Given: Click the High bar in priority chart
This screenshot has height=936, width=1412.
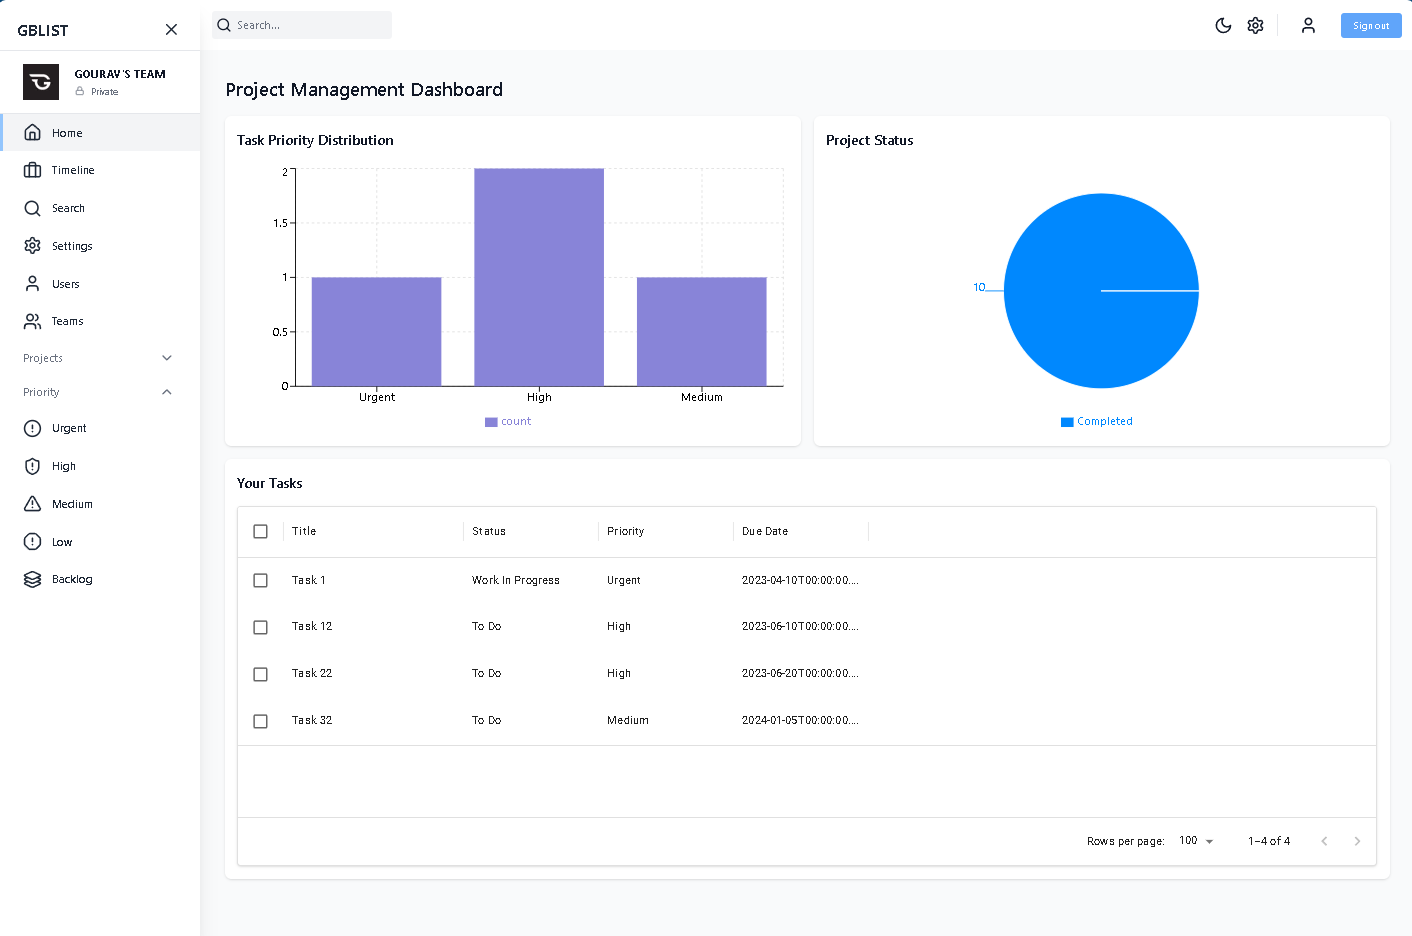Looking at the screenshot, I should tap(539, 277).
